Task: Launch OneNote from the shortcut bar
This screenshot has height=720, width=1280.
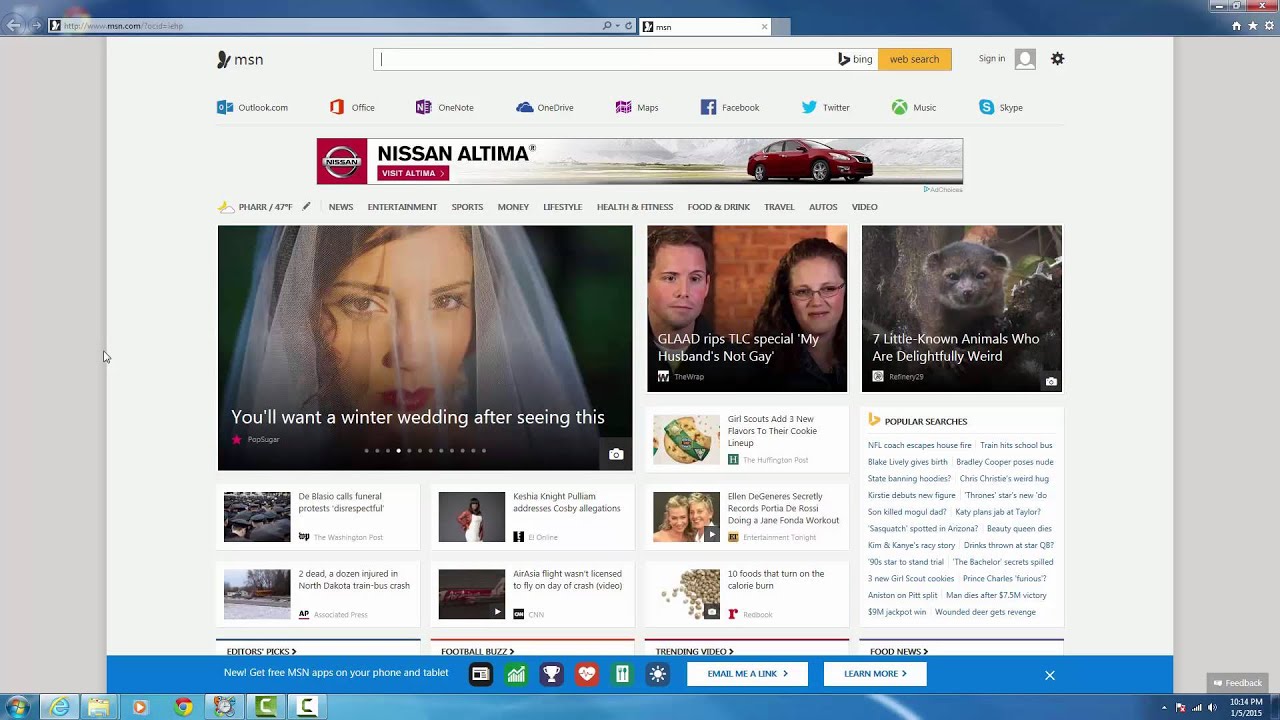Action: 424,107
